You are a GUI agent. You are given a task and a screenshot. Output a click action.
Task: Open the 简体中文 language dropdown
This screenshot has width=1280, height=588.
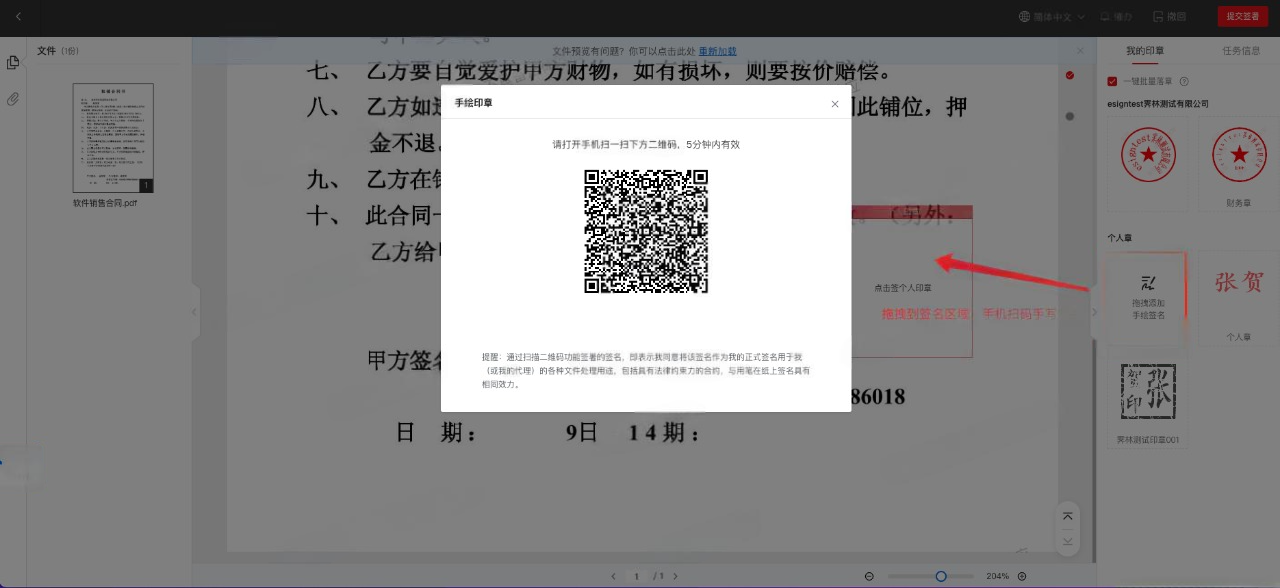coord(1052,17)
